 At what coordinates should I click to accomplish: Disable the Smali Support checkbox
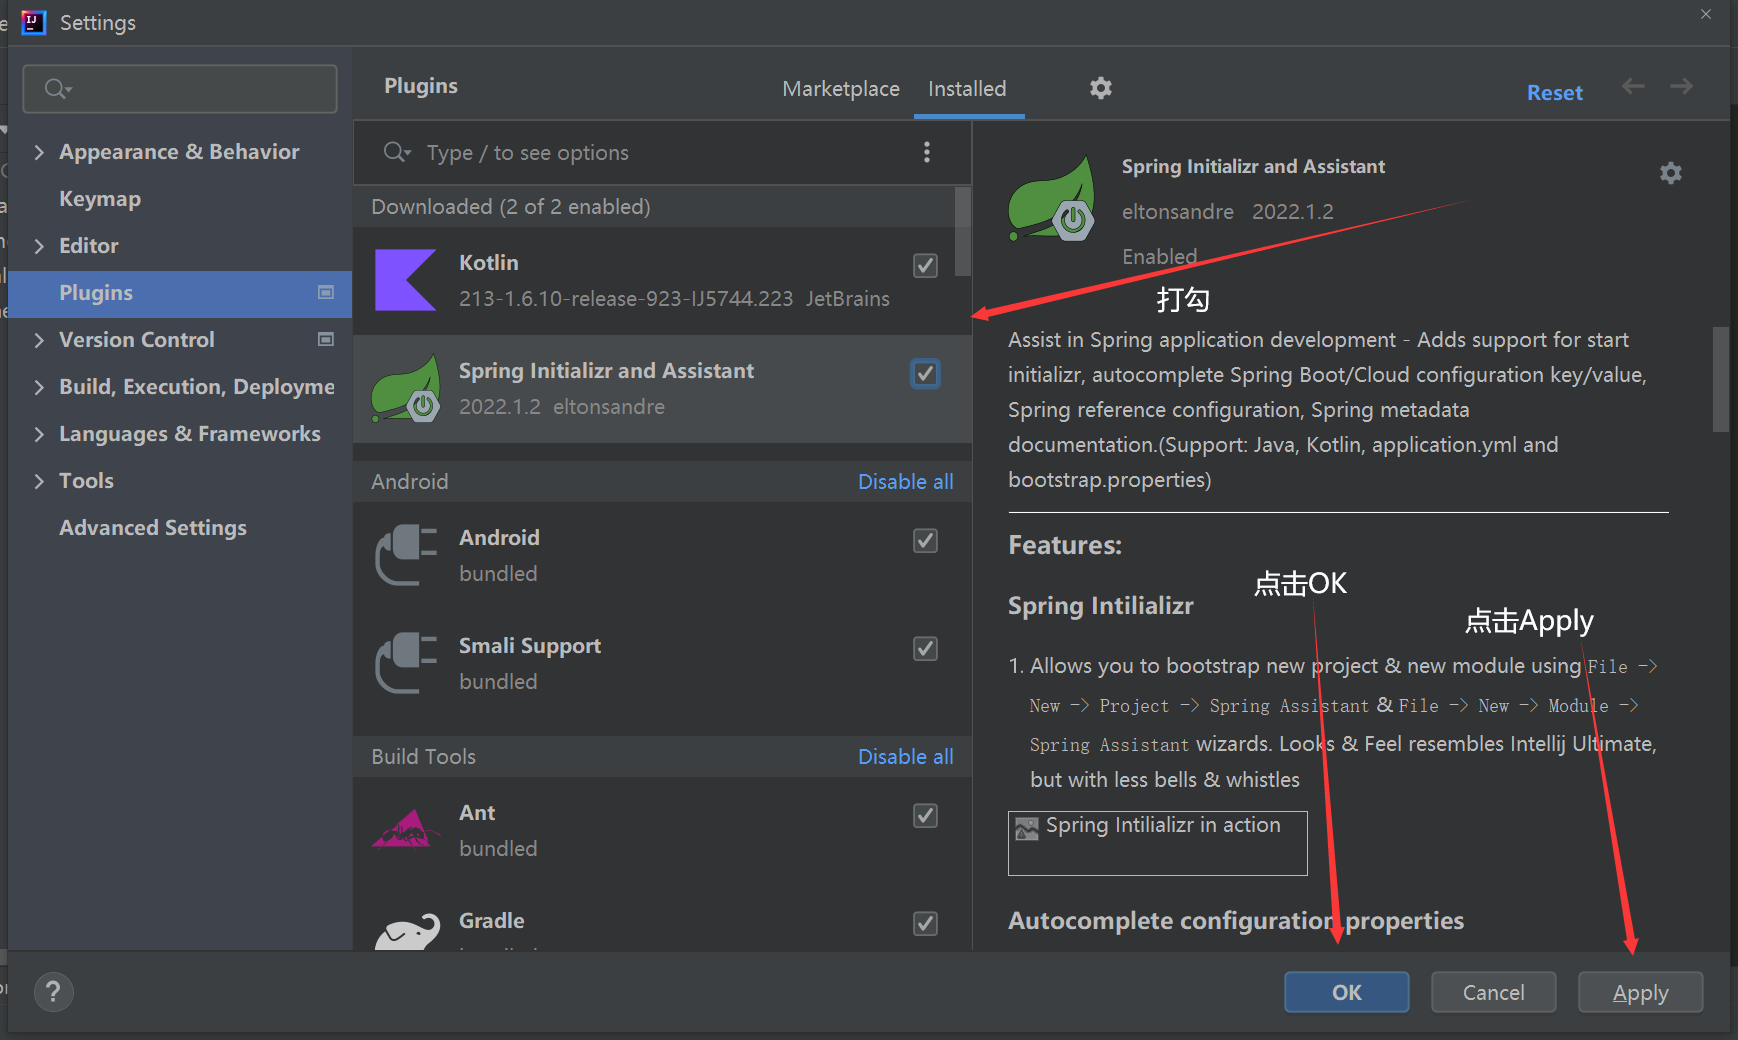pos(926,648)
